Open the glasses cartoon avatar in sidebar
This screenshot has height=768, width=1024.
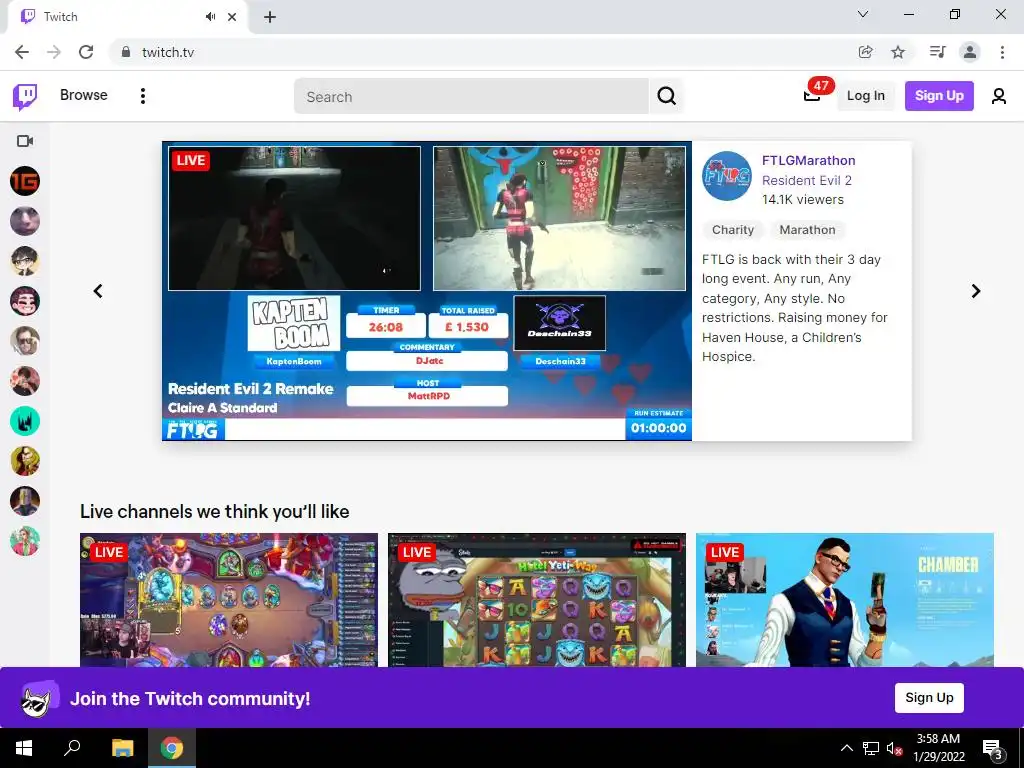[25, 261]
